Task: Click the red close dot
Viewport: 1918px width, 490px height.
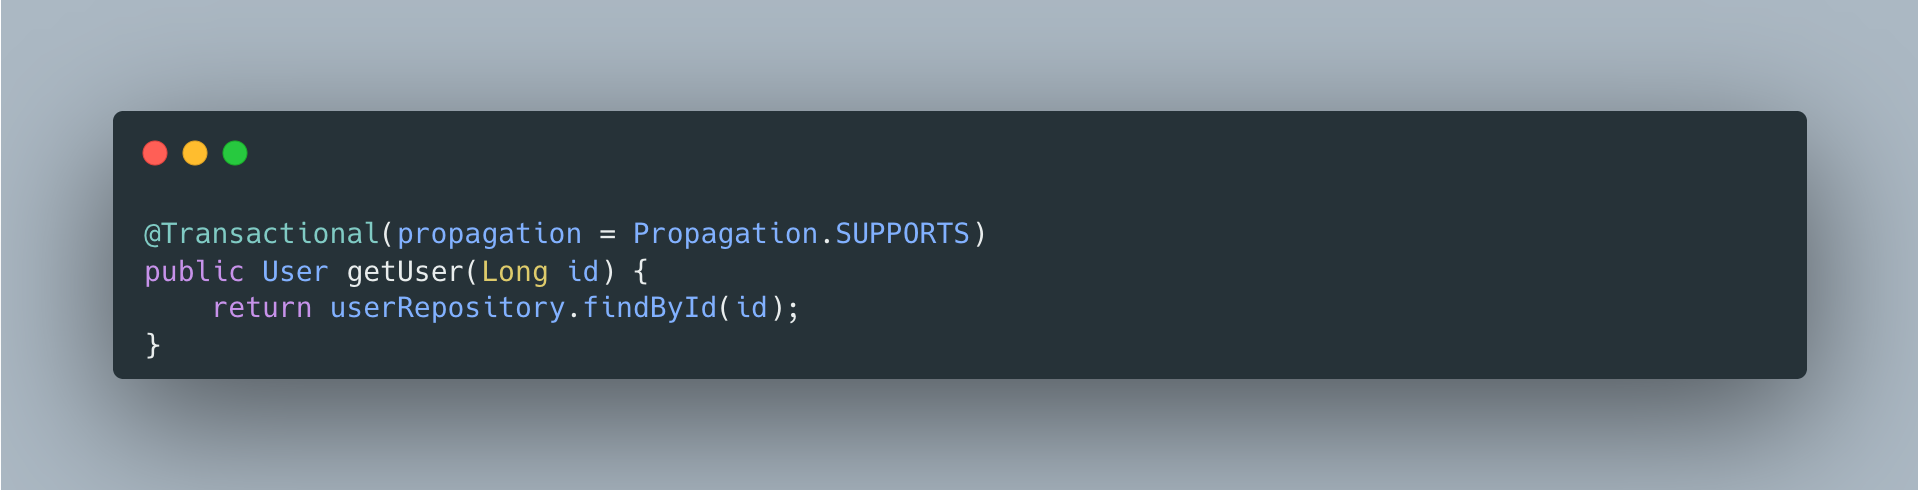Action: [x=155, y=153]
